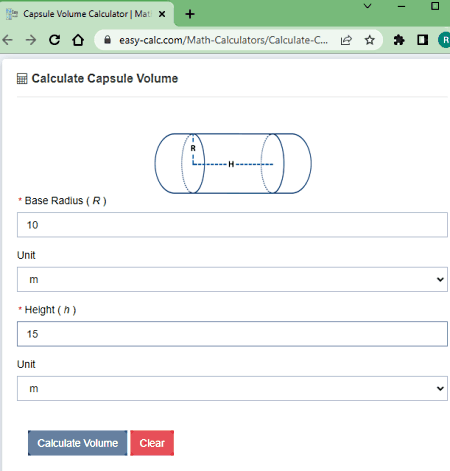
Task: Close the Capsule Volume Calculator tab
Action: pyautogui.click(x=162, y=14)
